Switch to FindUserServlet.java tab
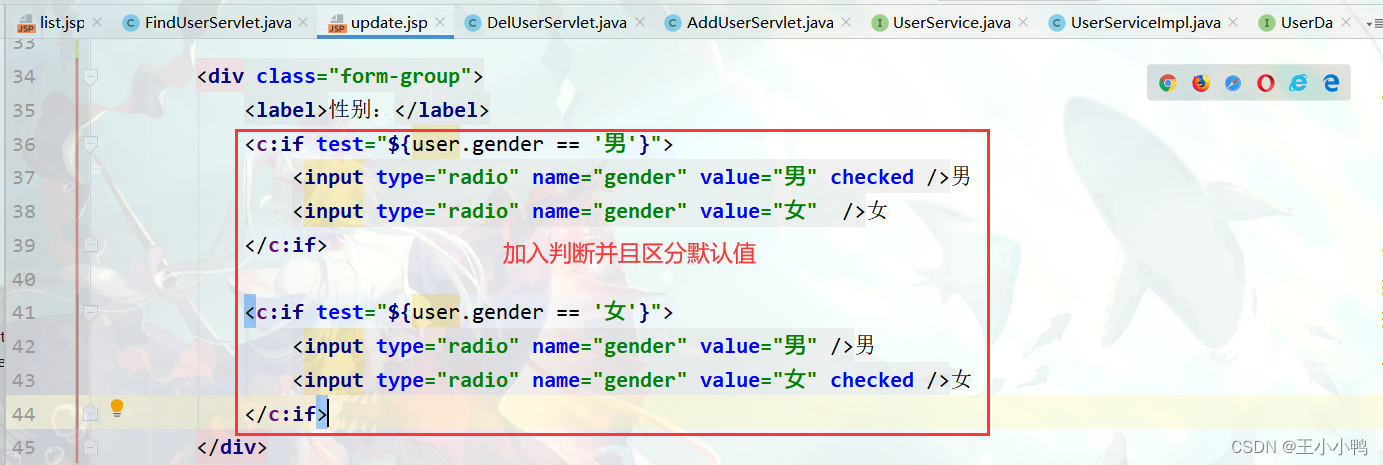The image size is (1383, 465). click(217, 22)
